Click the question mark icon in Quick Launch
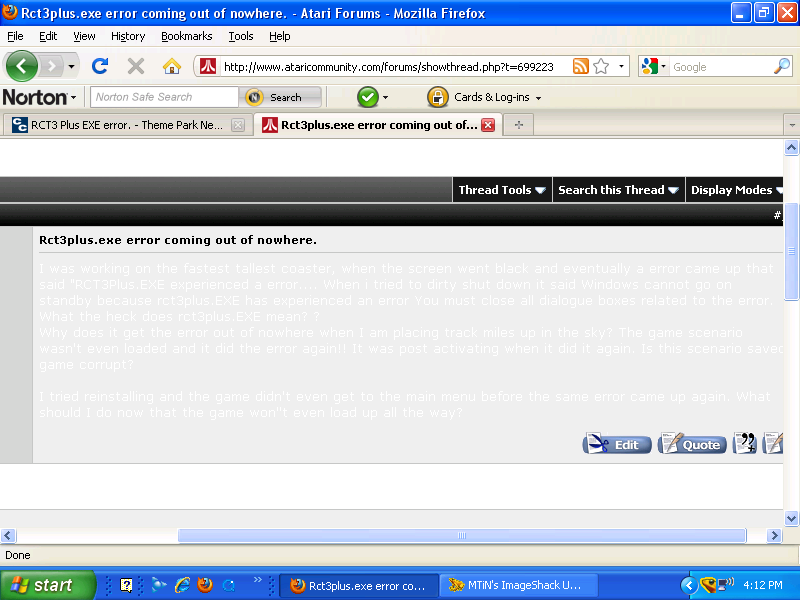The image size is (800, 600). (x=126, y=585)
